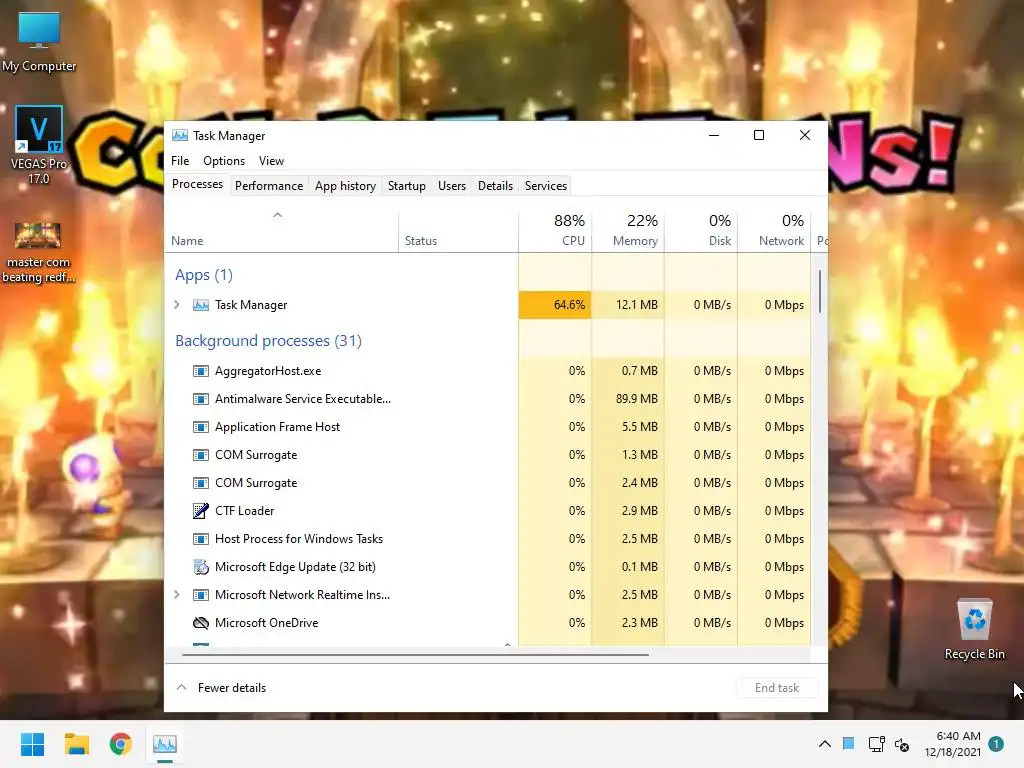Click the vertical scrollbar in process list
This screenshot has width=1024, height=768.
(820, 291)
